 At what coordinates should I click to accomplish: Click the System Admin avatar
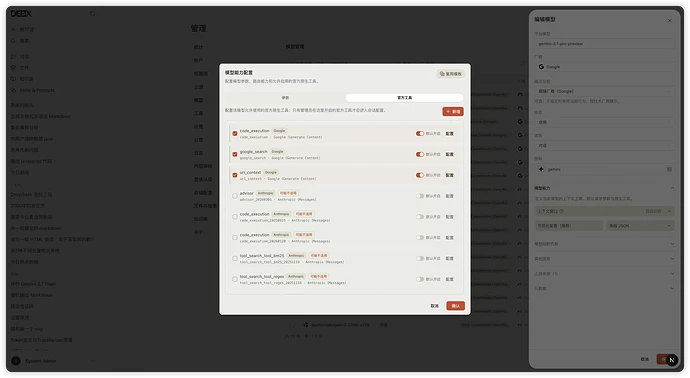click(x=16, y=361)
